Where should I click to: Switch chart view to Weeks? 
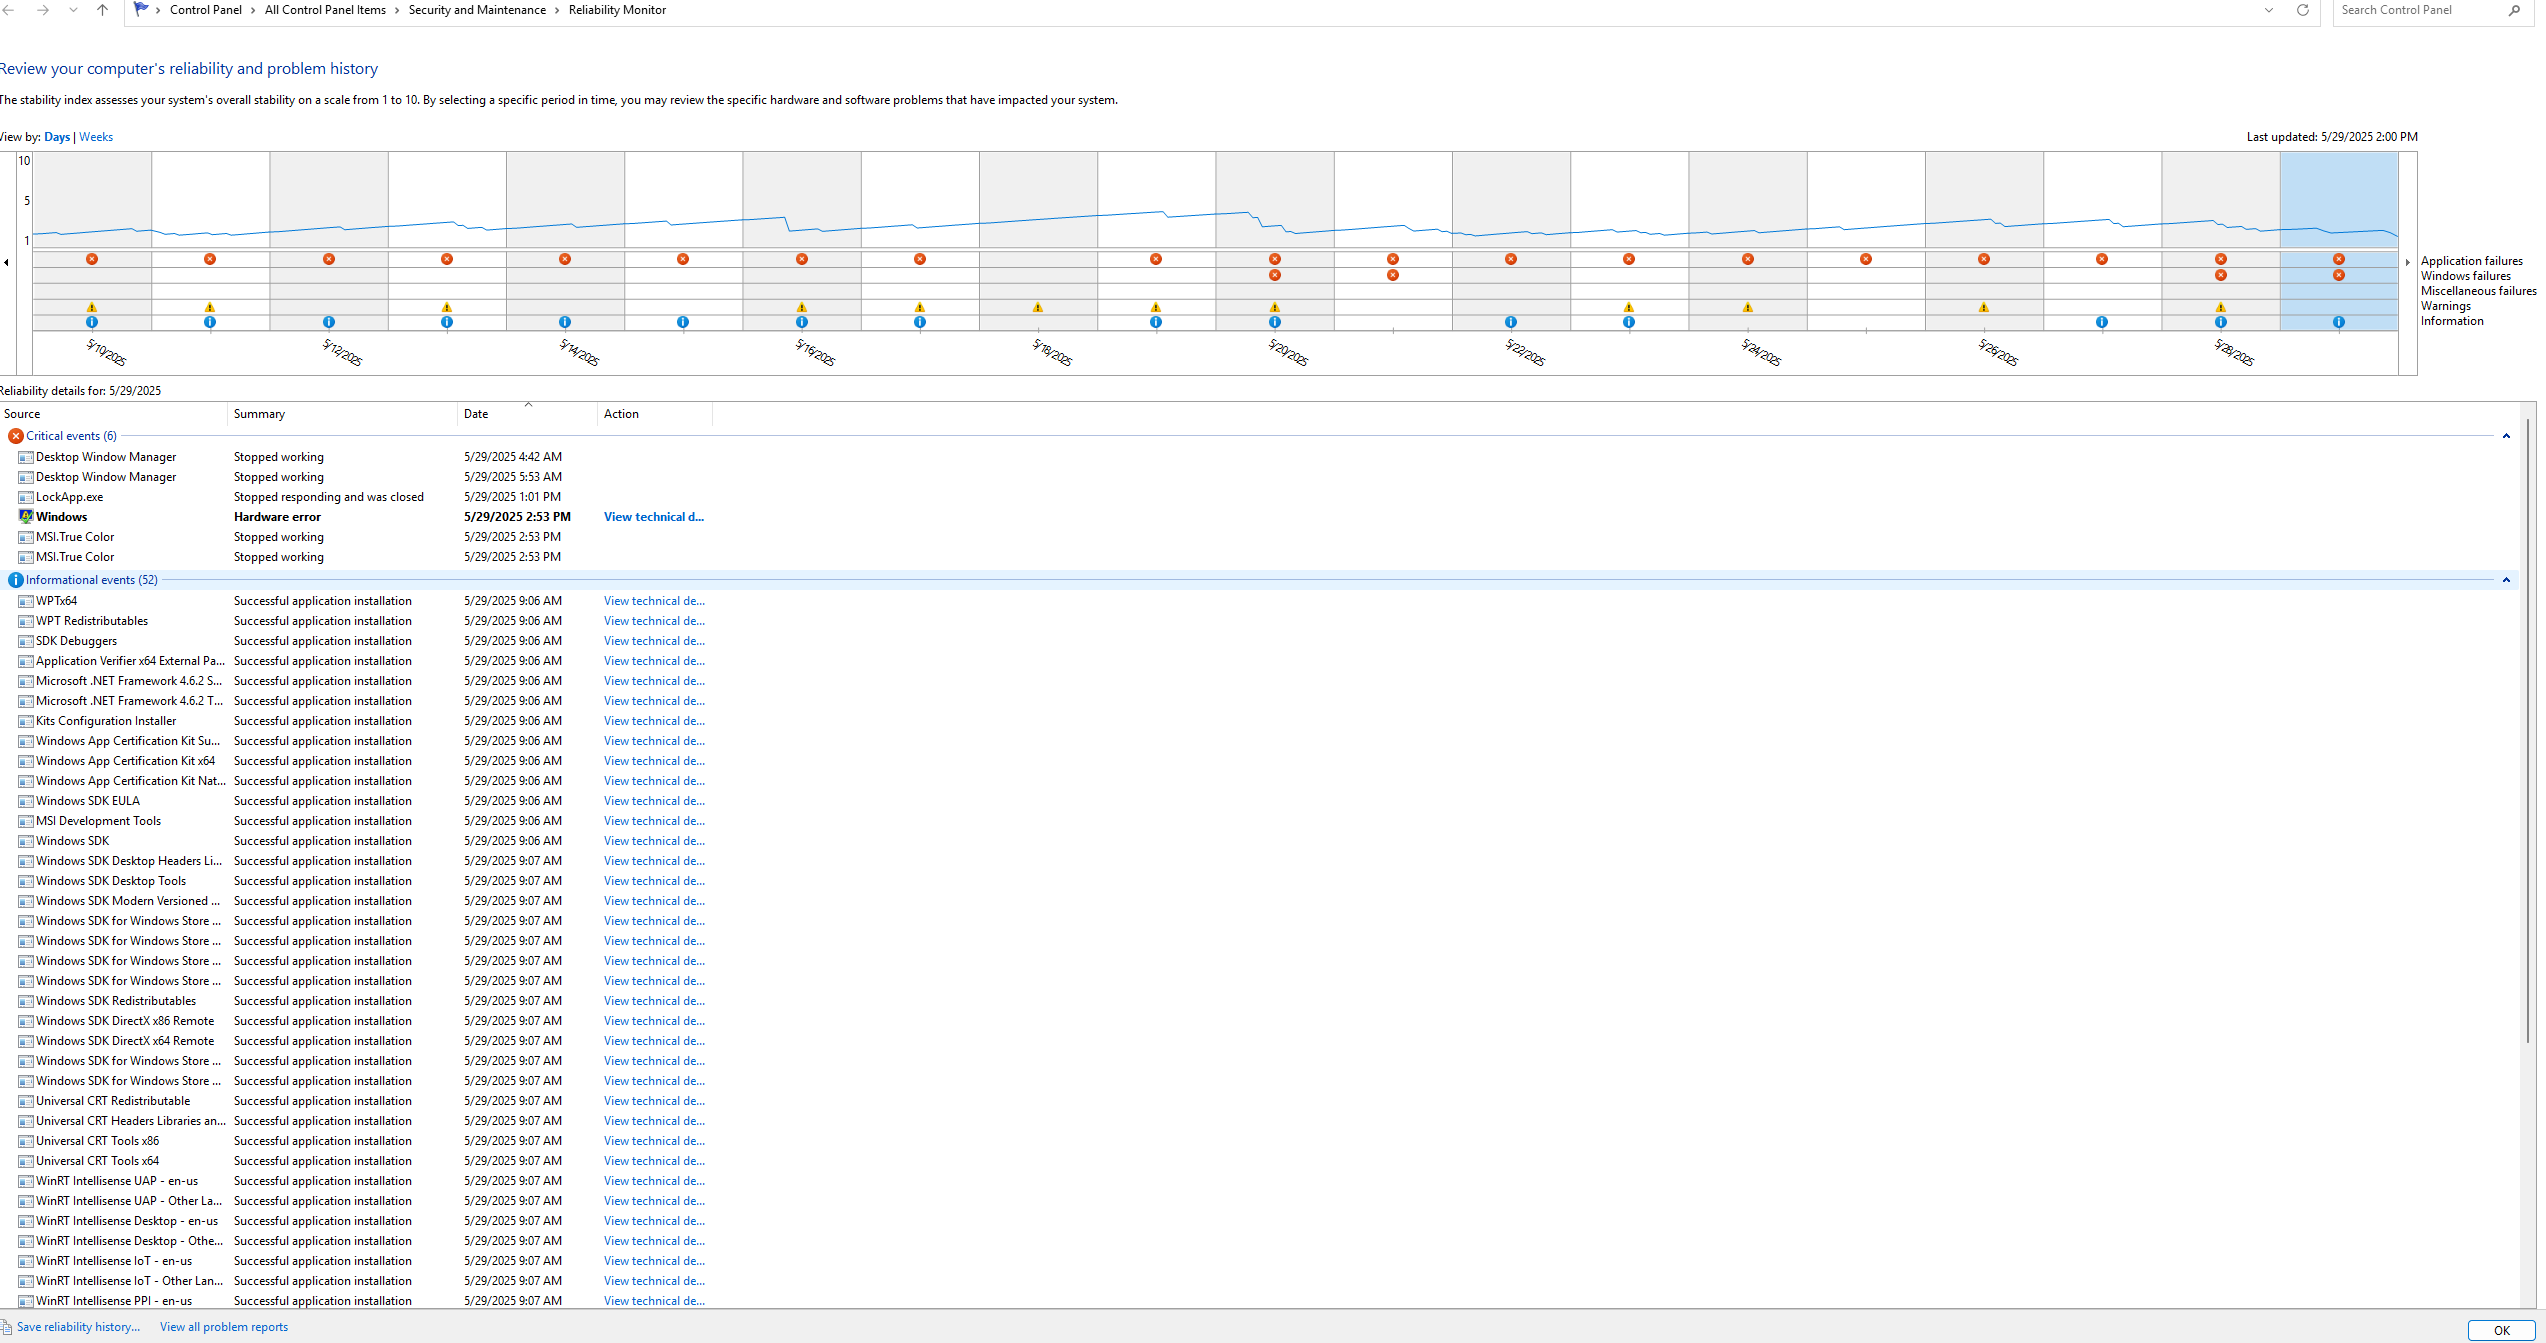96,137
